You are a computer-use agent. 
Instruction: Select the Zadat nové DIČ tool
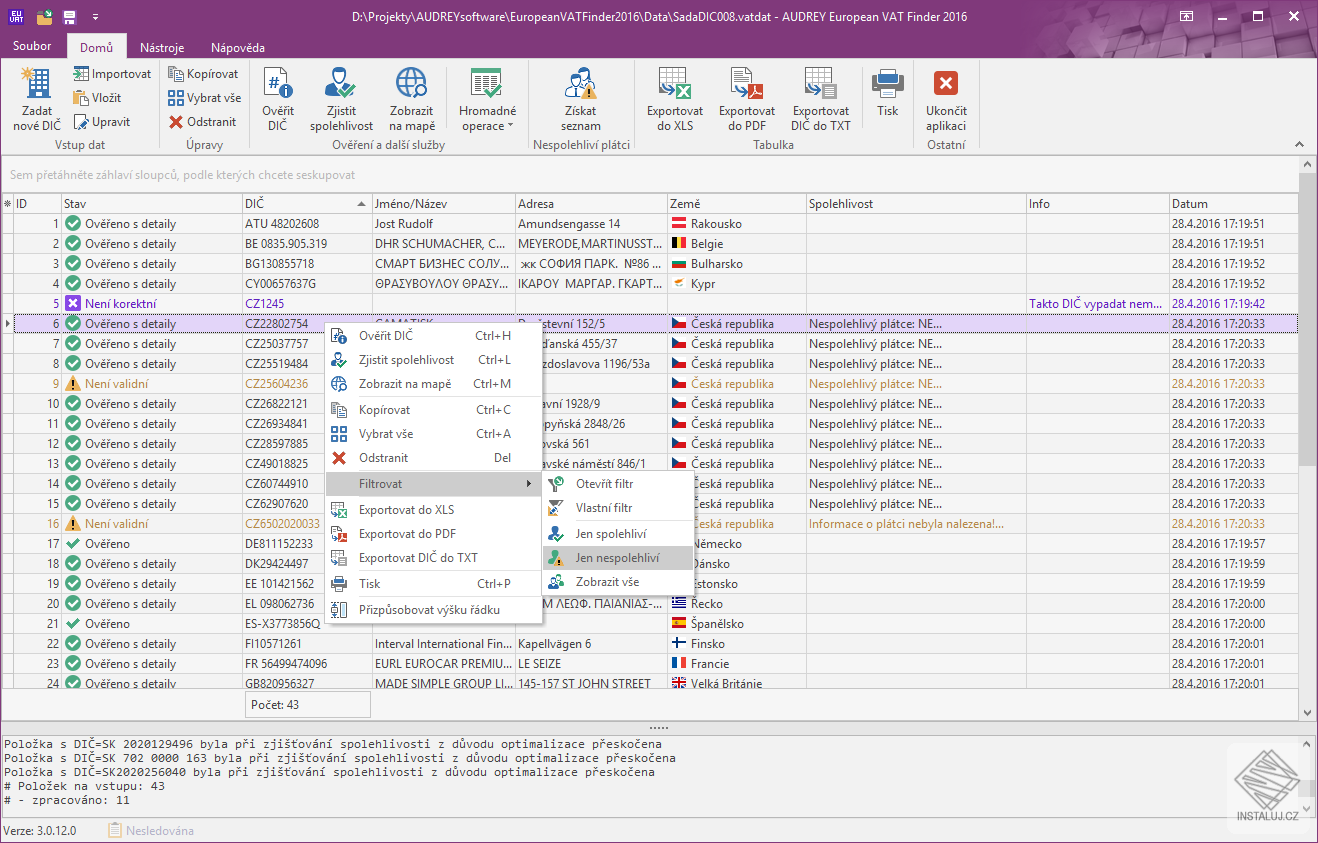36,97
